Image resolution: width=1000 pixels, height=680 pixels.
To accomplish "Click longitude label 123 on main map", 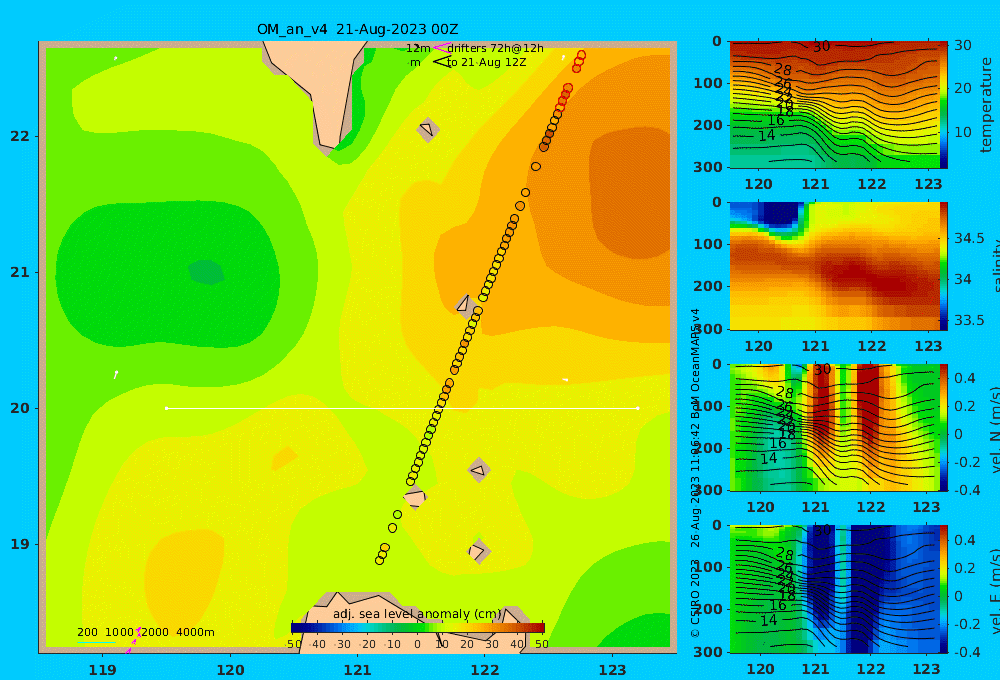I will pyautogui.click(x=613, y=670).
